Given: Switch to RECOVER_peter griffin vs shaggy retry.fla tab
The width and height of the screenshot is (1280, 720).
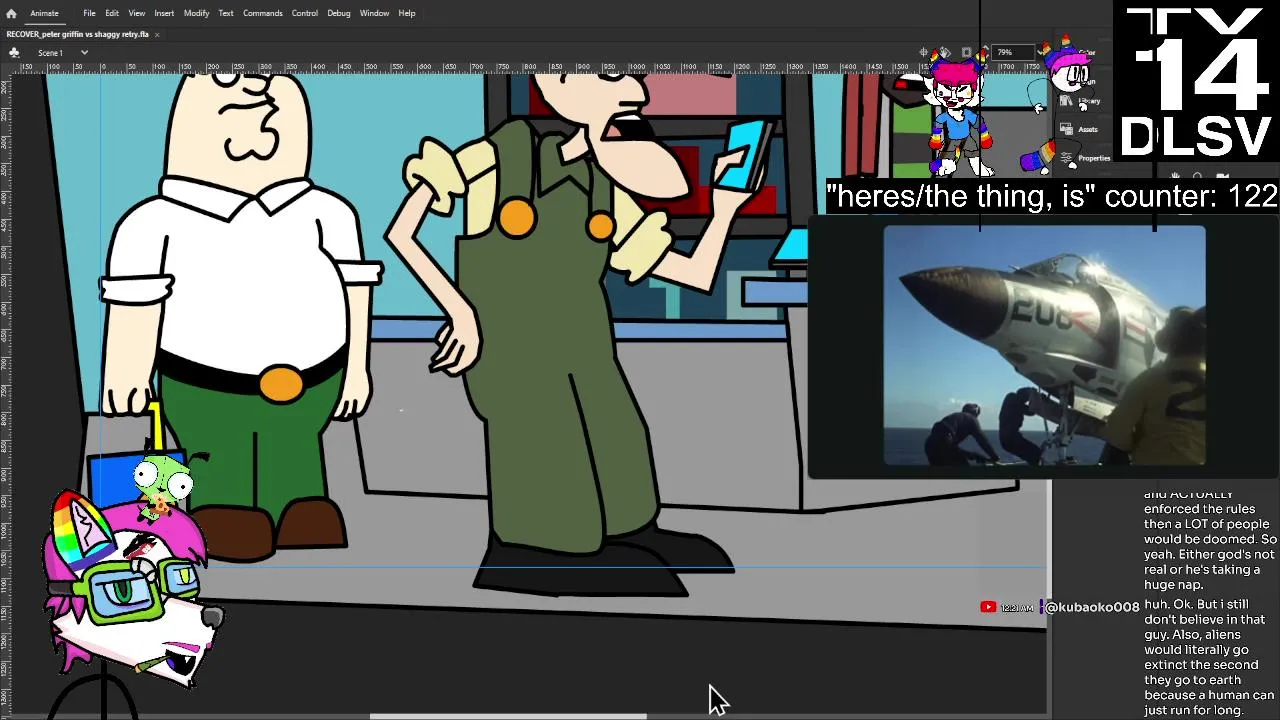Looking at the screenshot, I should (78, 34).
